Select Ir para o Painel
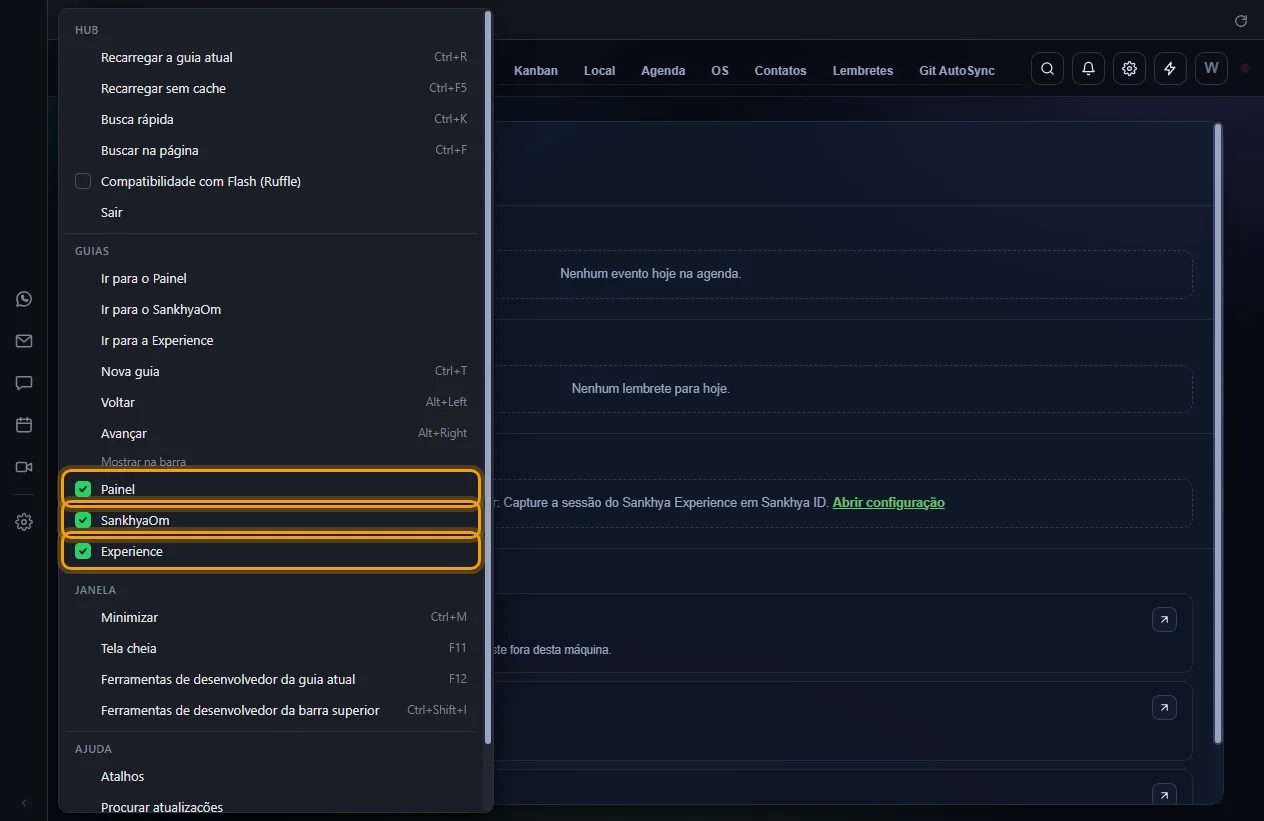Viewport: 1264px width, 821px height. tap(271, 278)
